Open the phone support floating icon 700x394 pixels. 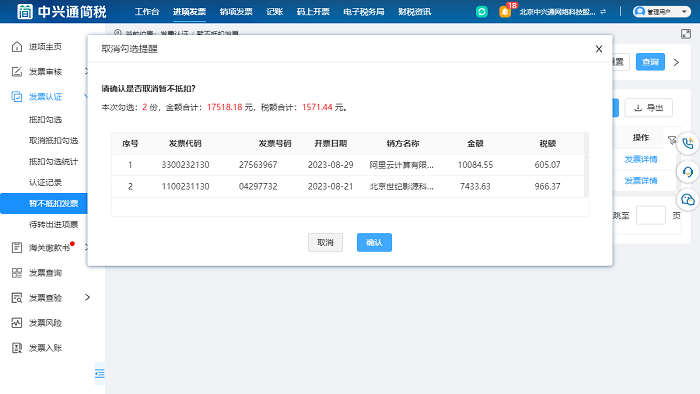688,143
